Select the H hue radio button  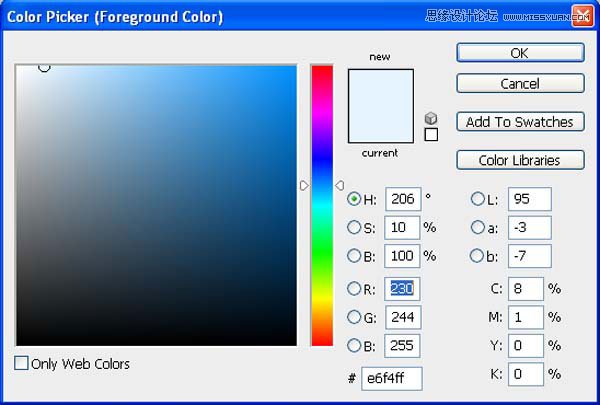point(354,199)
